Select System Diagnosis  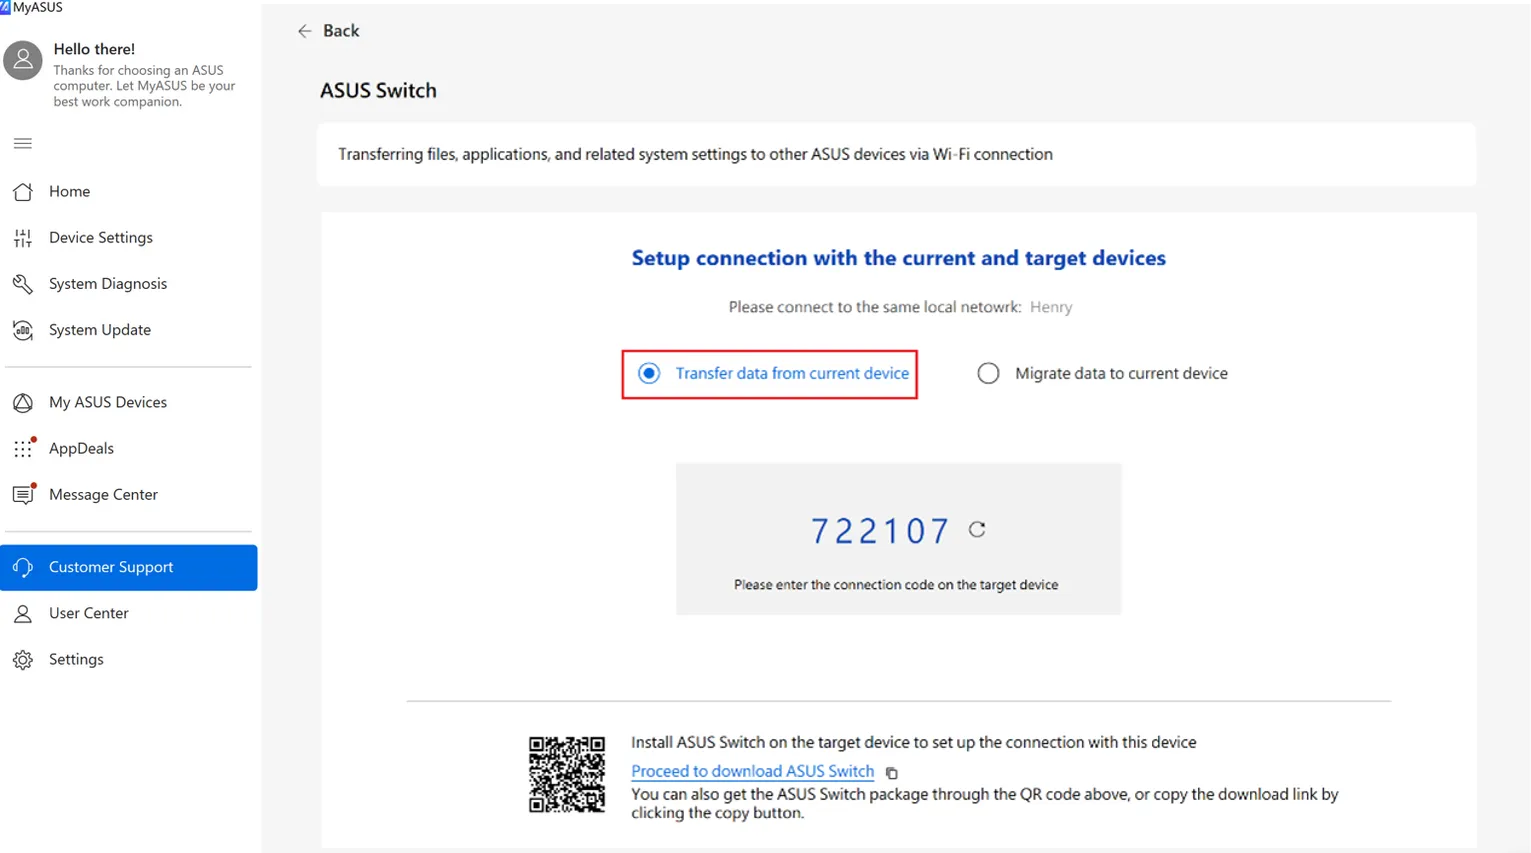point(108,283)
